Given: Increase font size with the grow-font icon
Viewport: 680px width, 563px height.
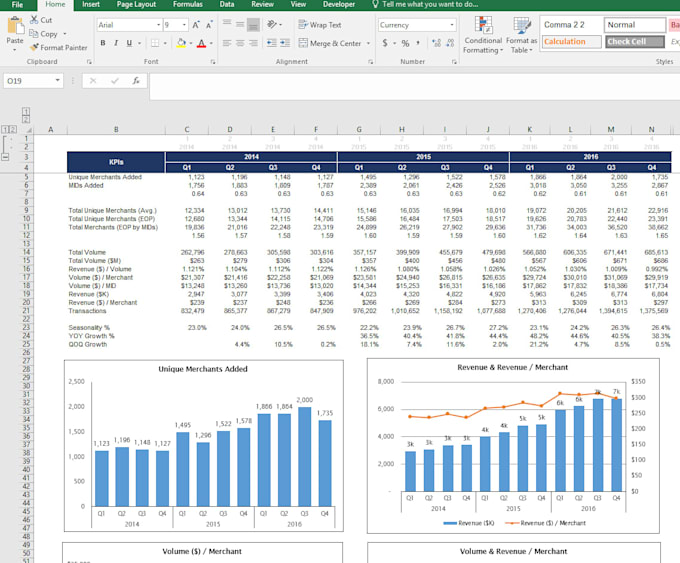Looking at the screenshot, I should (x=197, y=25).
